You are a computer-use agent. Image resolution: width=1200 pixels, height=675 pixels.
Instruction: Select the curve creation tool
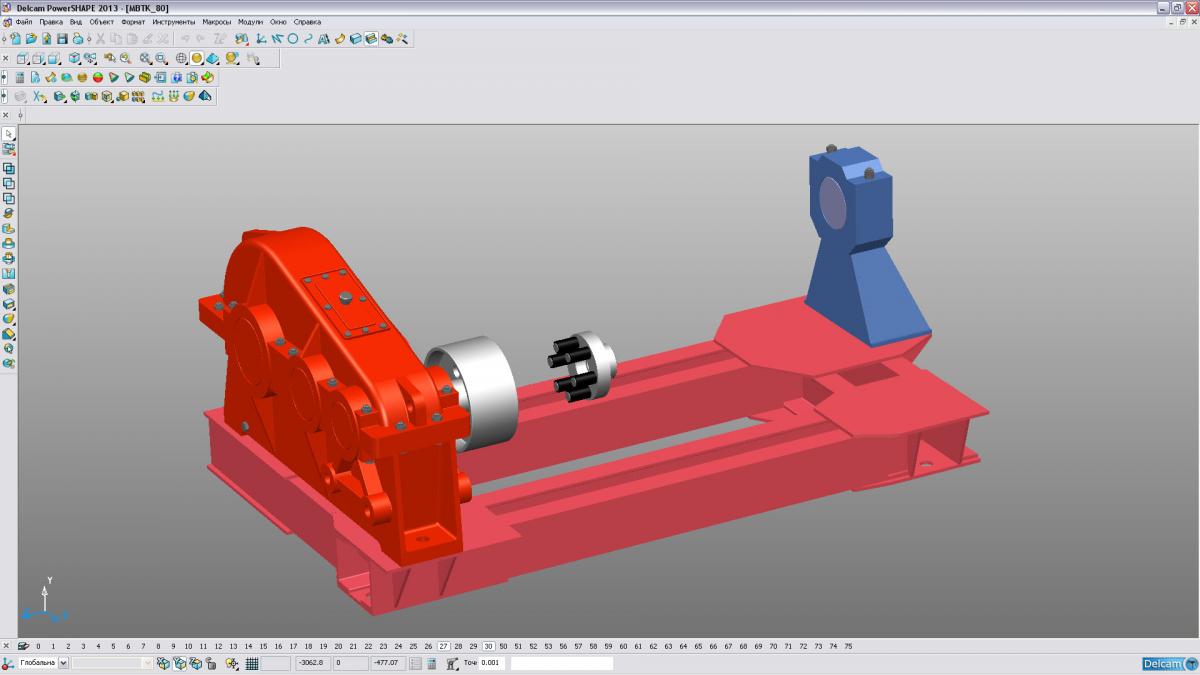308,39
